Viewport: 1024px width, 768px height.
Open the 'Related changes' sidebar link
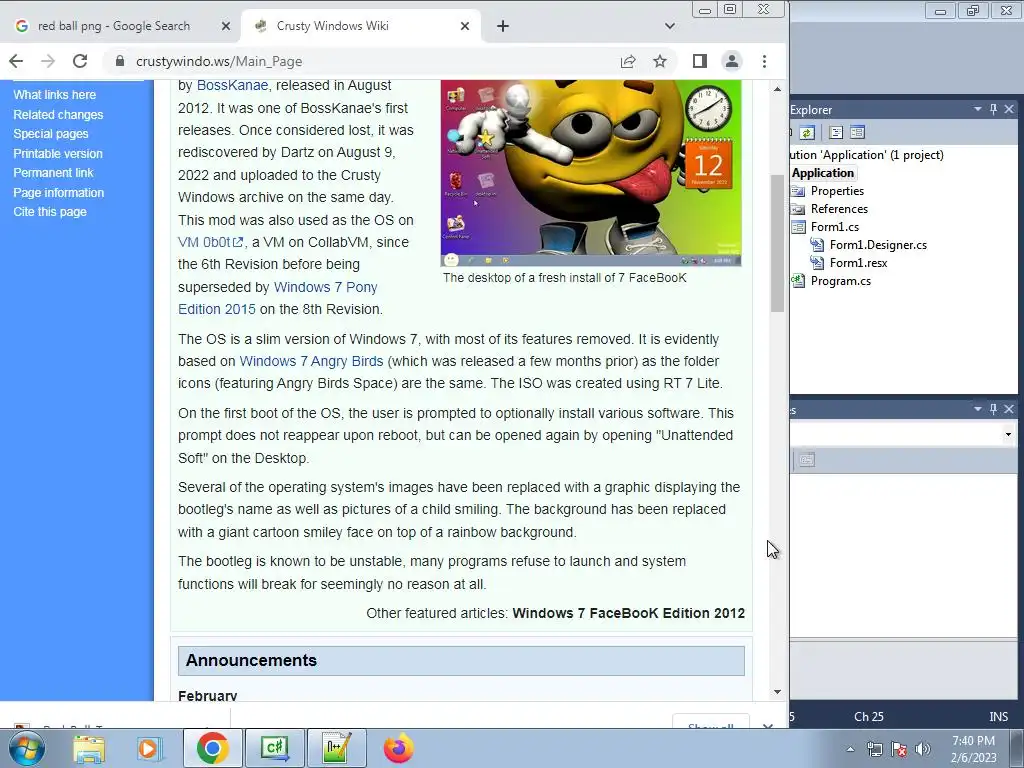[x=58, y=114]
